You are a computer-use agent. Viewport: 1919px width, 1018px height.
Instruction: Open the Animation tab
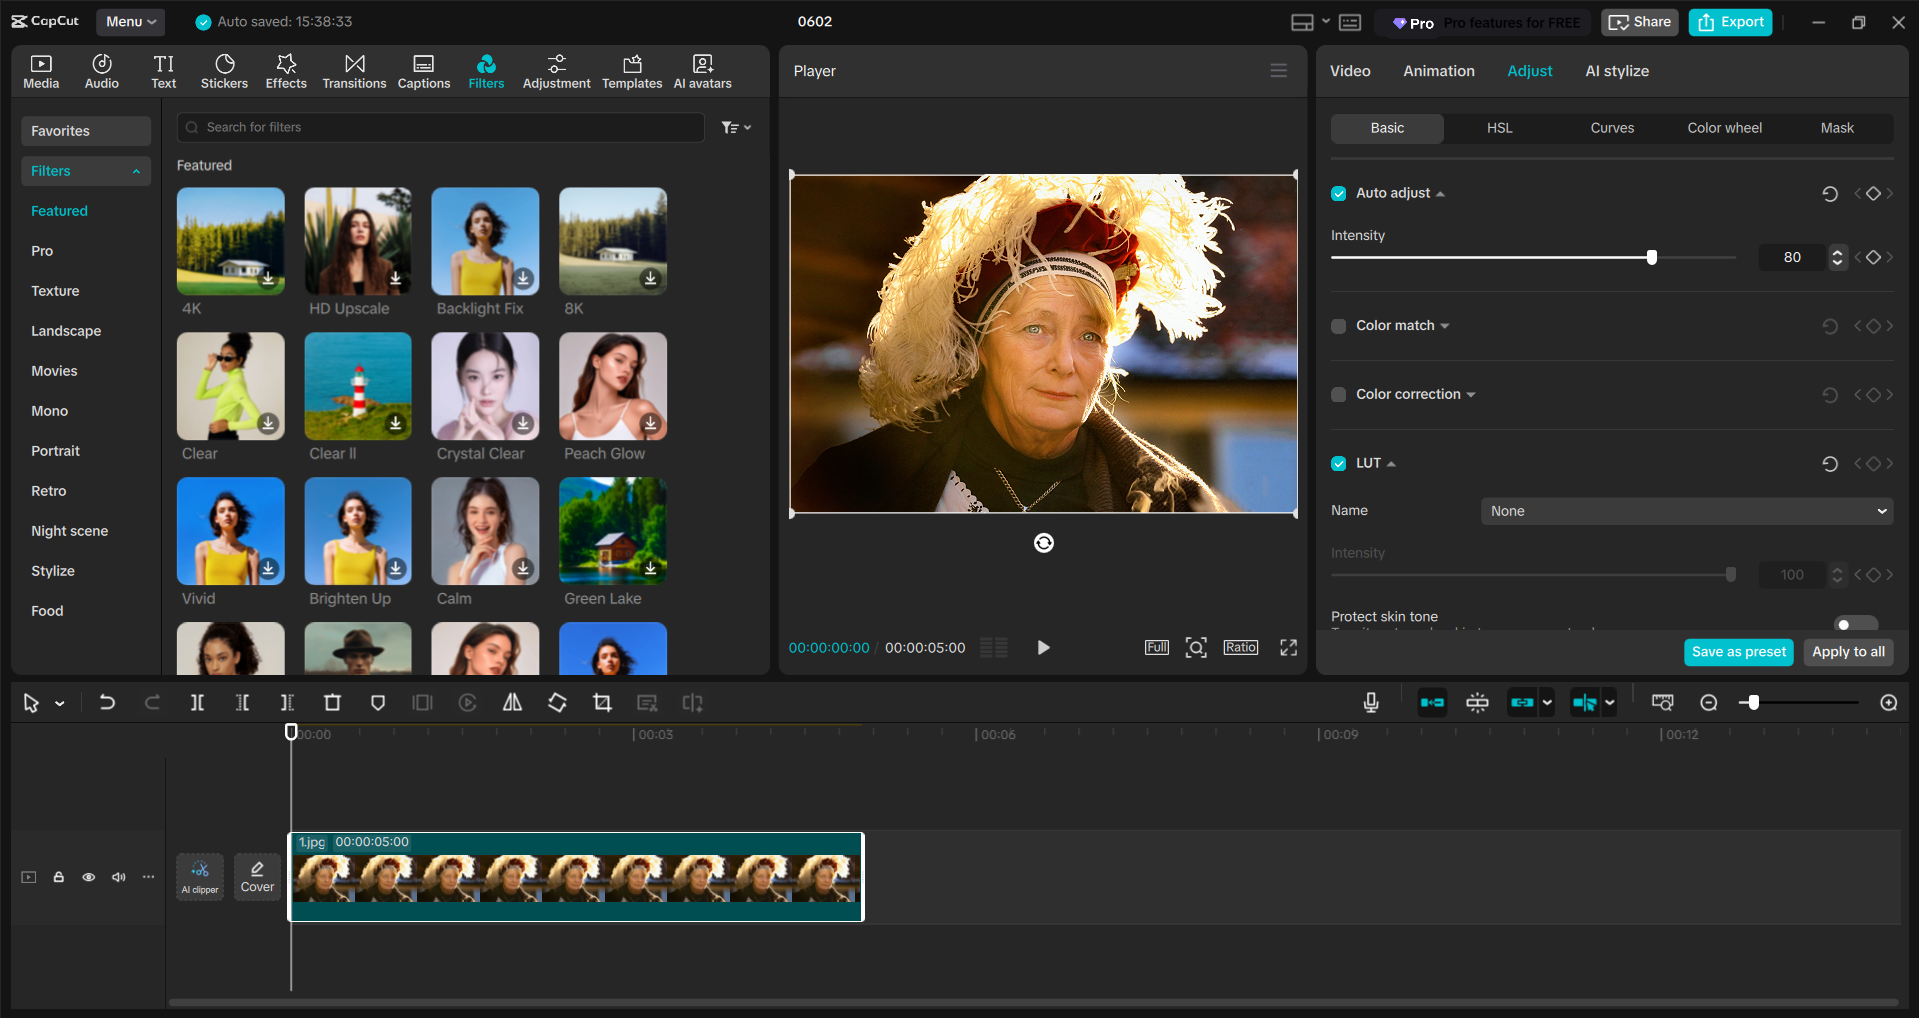tap(1438, 70)
